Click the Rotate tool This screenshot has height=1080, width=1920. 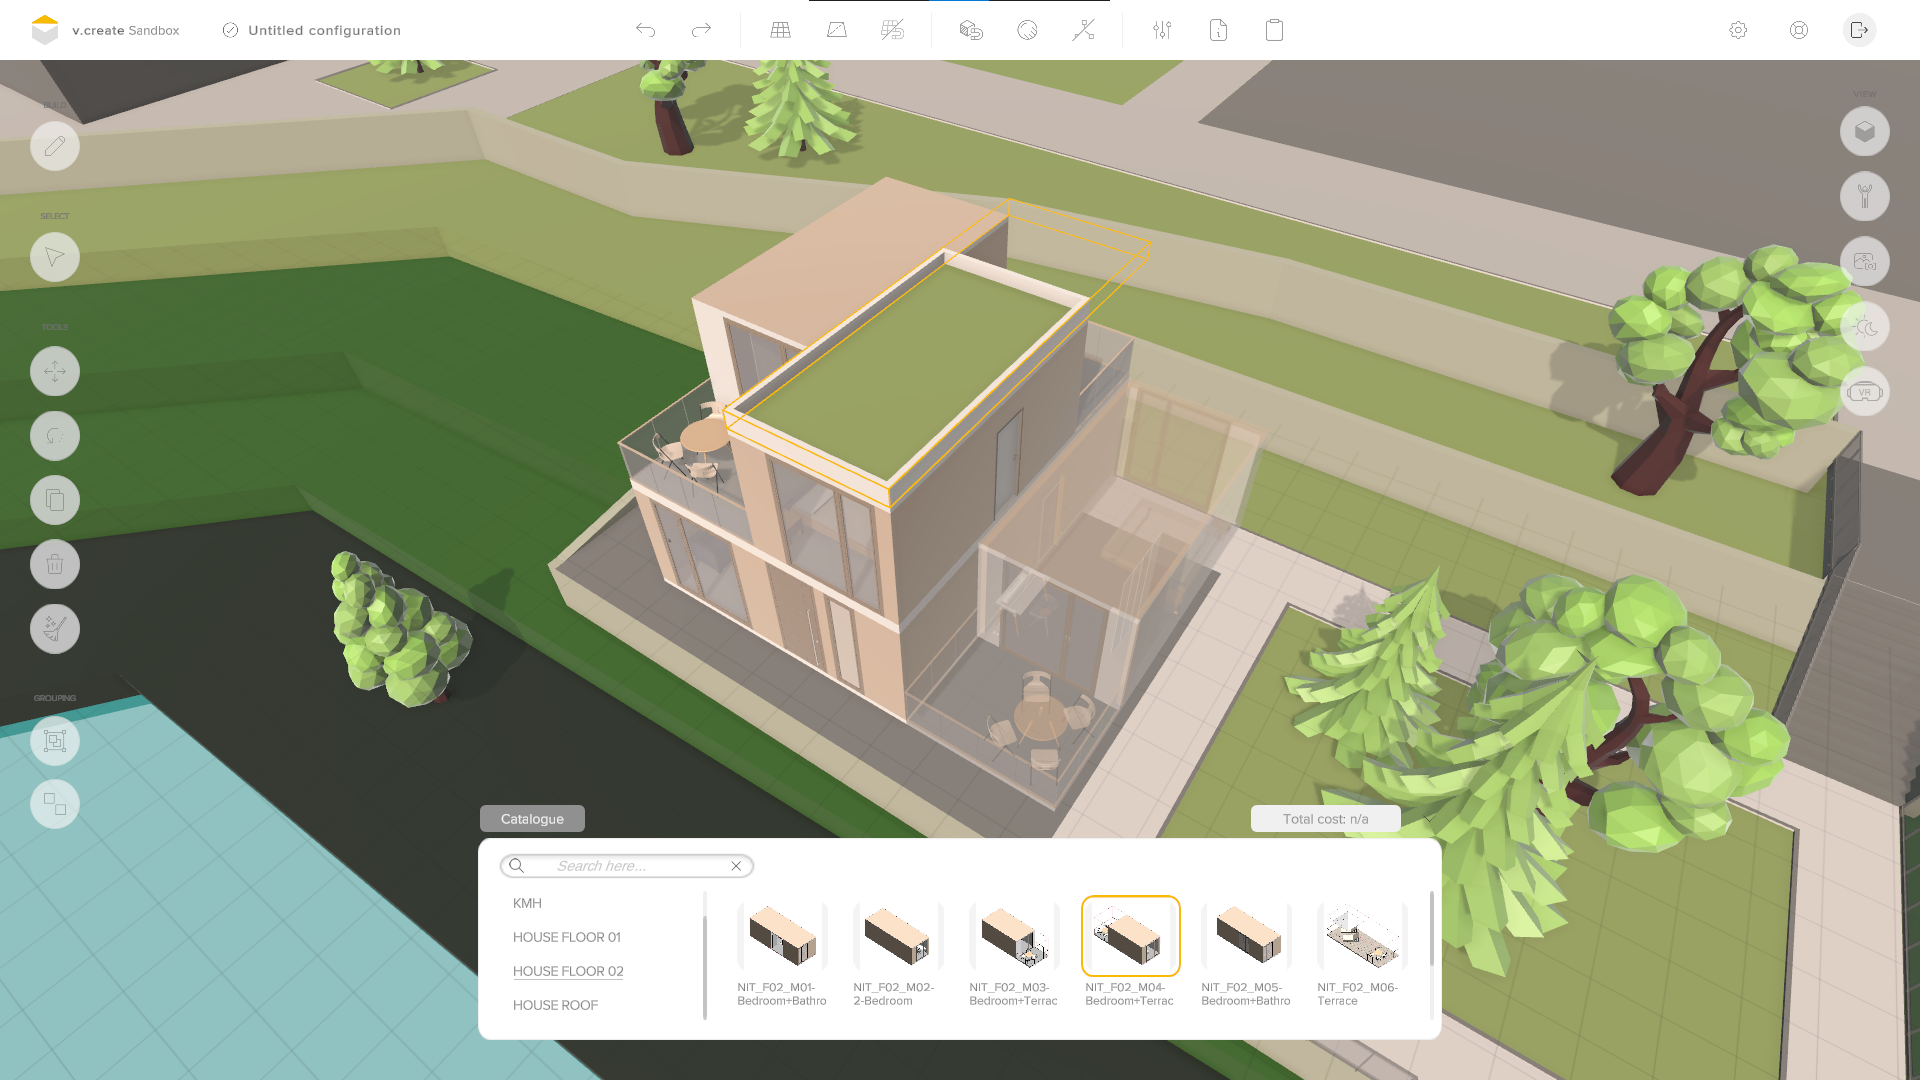pyautogui.click(x=55, y=435)
